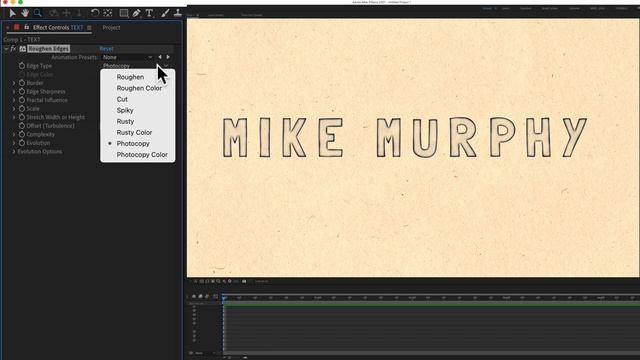Choose Spiky edge type

138,110
